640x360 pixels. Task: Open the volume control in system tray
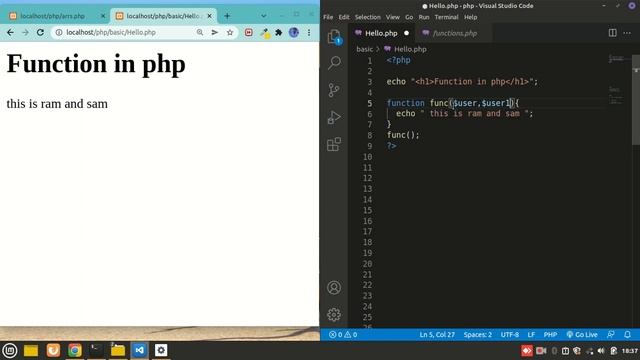tap(601, 351)
